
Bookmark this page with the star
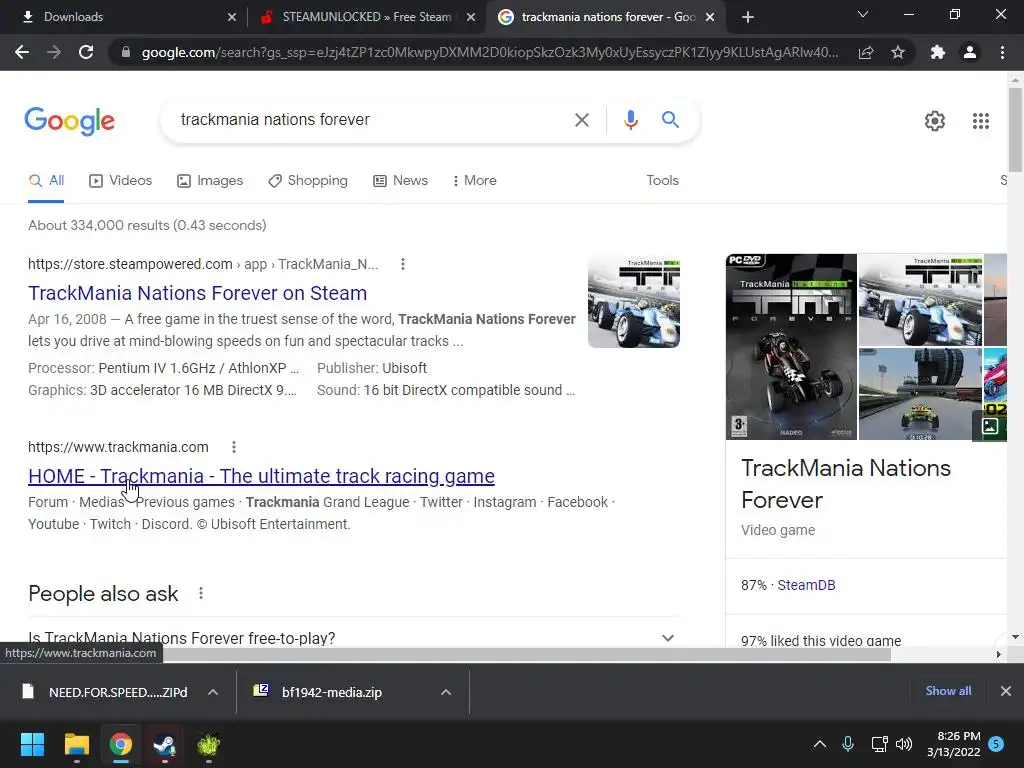point(898,52)
